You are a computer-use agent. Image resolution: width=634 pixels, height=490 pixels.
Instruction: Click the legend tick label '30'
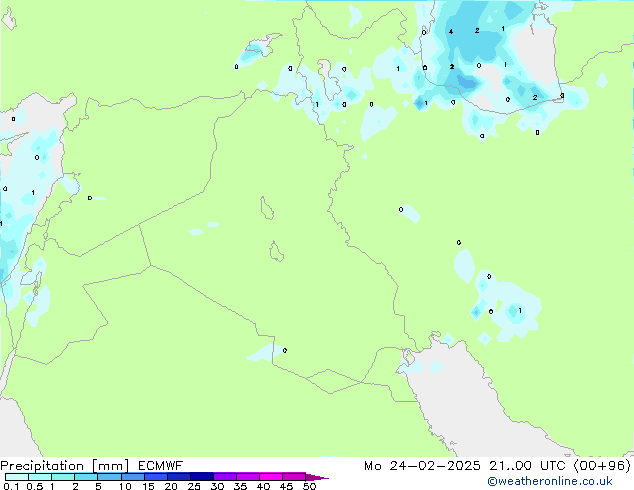[x=217, y=486]
